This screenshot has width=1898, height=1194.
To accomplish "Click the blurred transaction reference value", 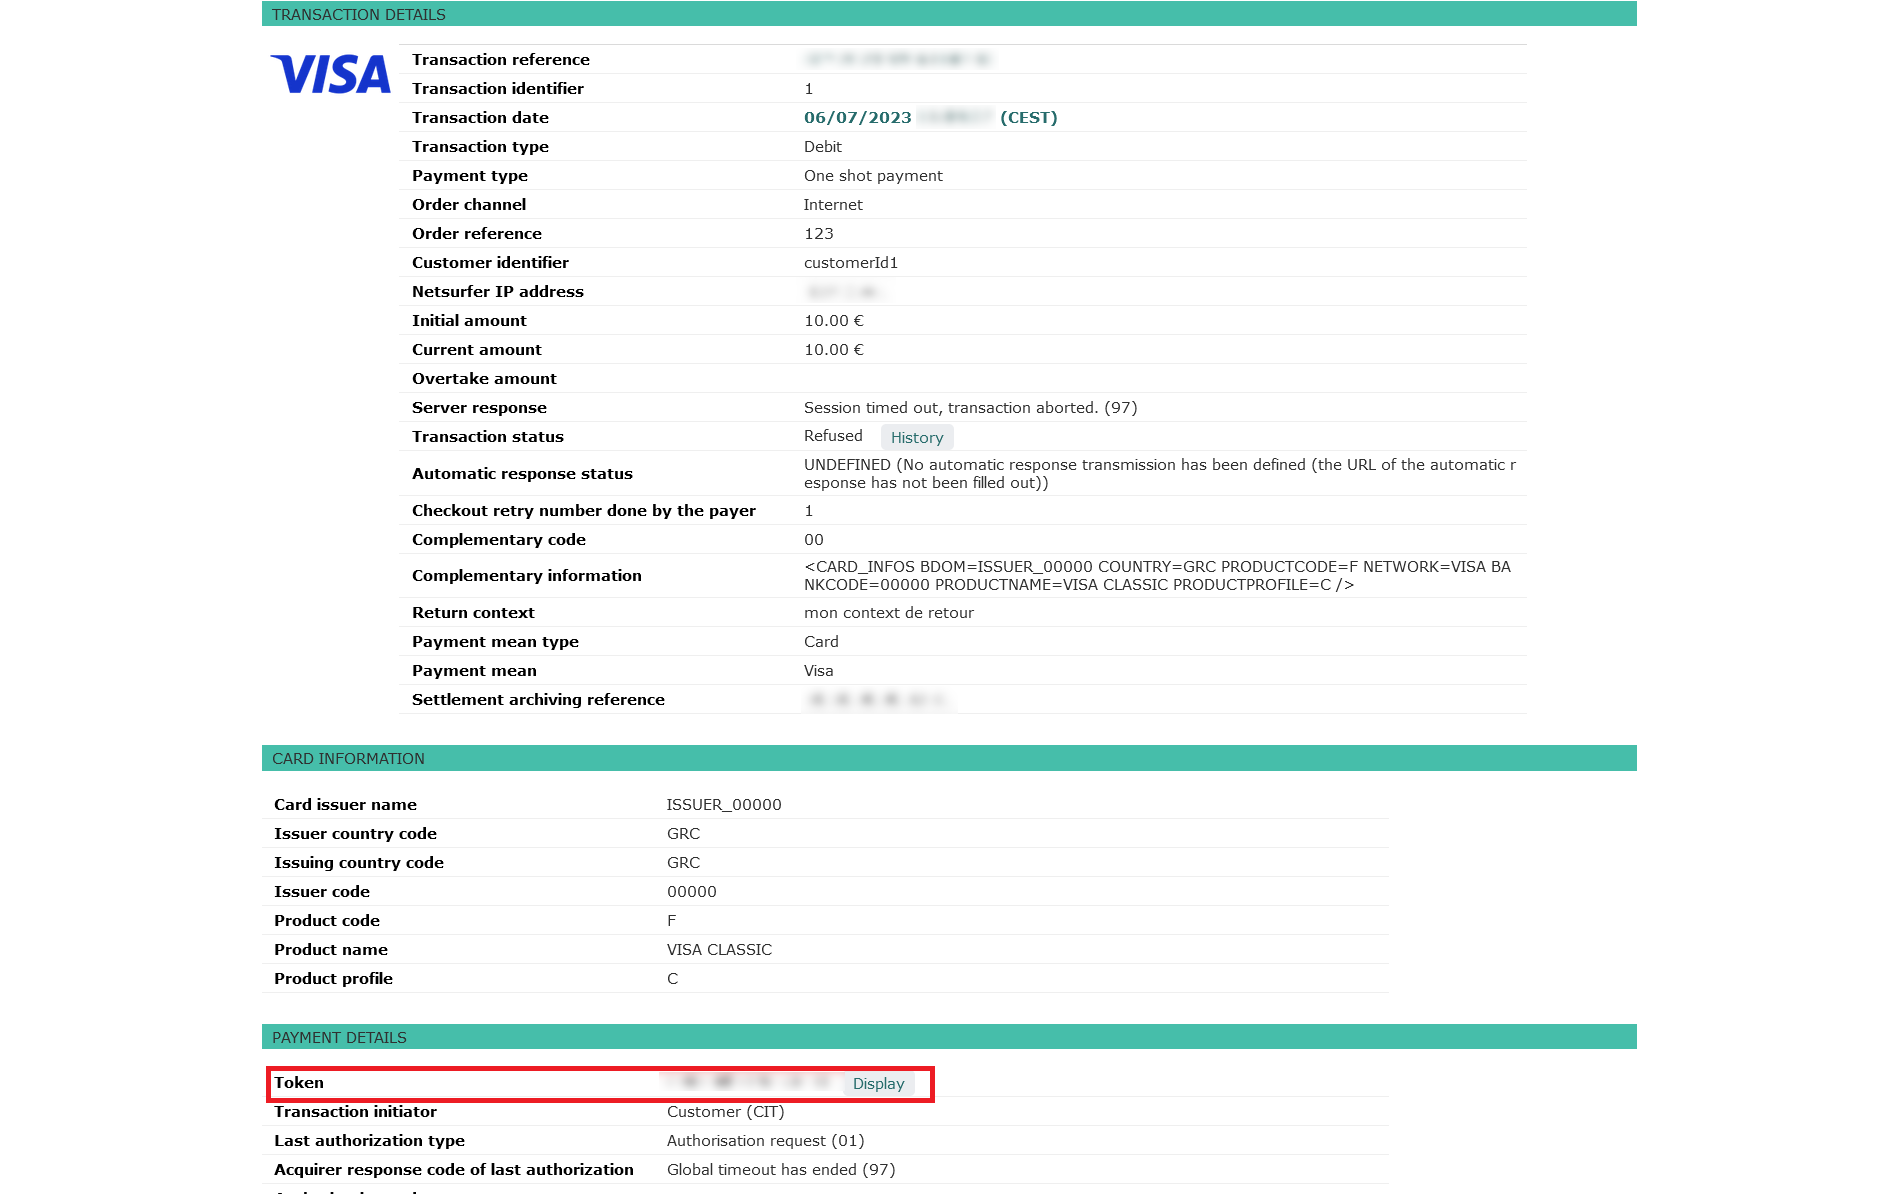I will (x=897, y=60).
